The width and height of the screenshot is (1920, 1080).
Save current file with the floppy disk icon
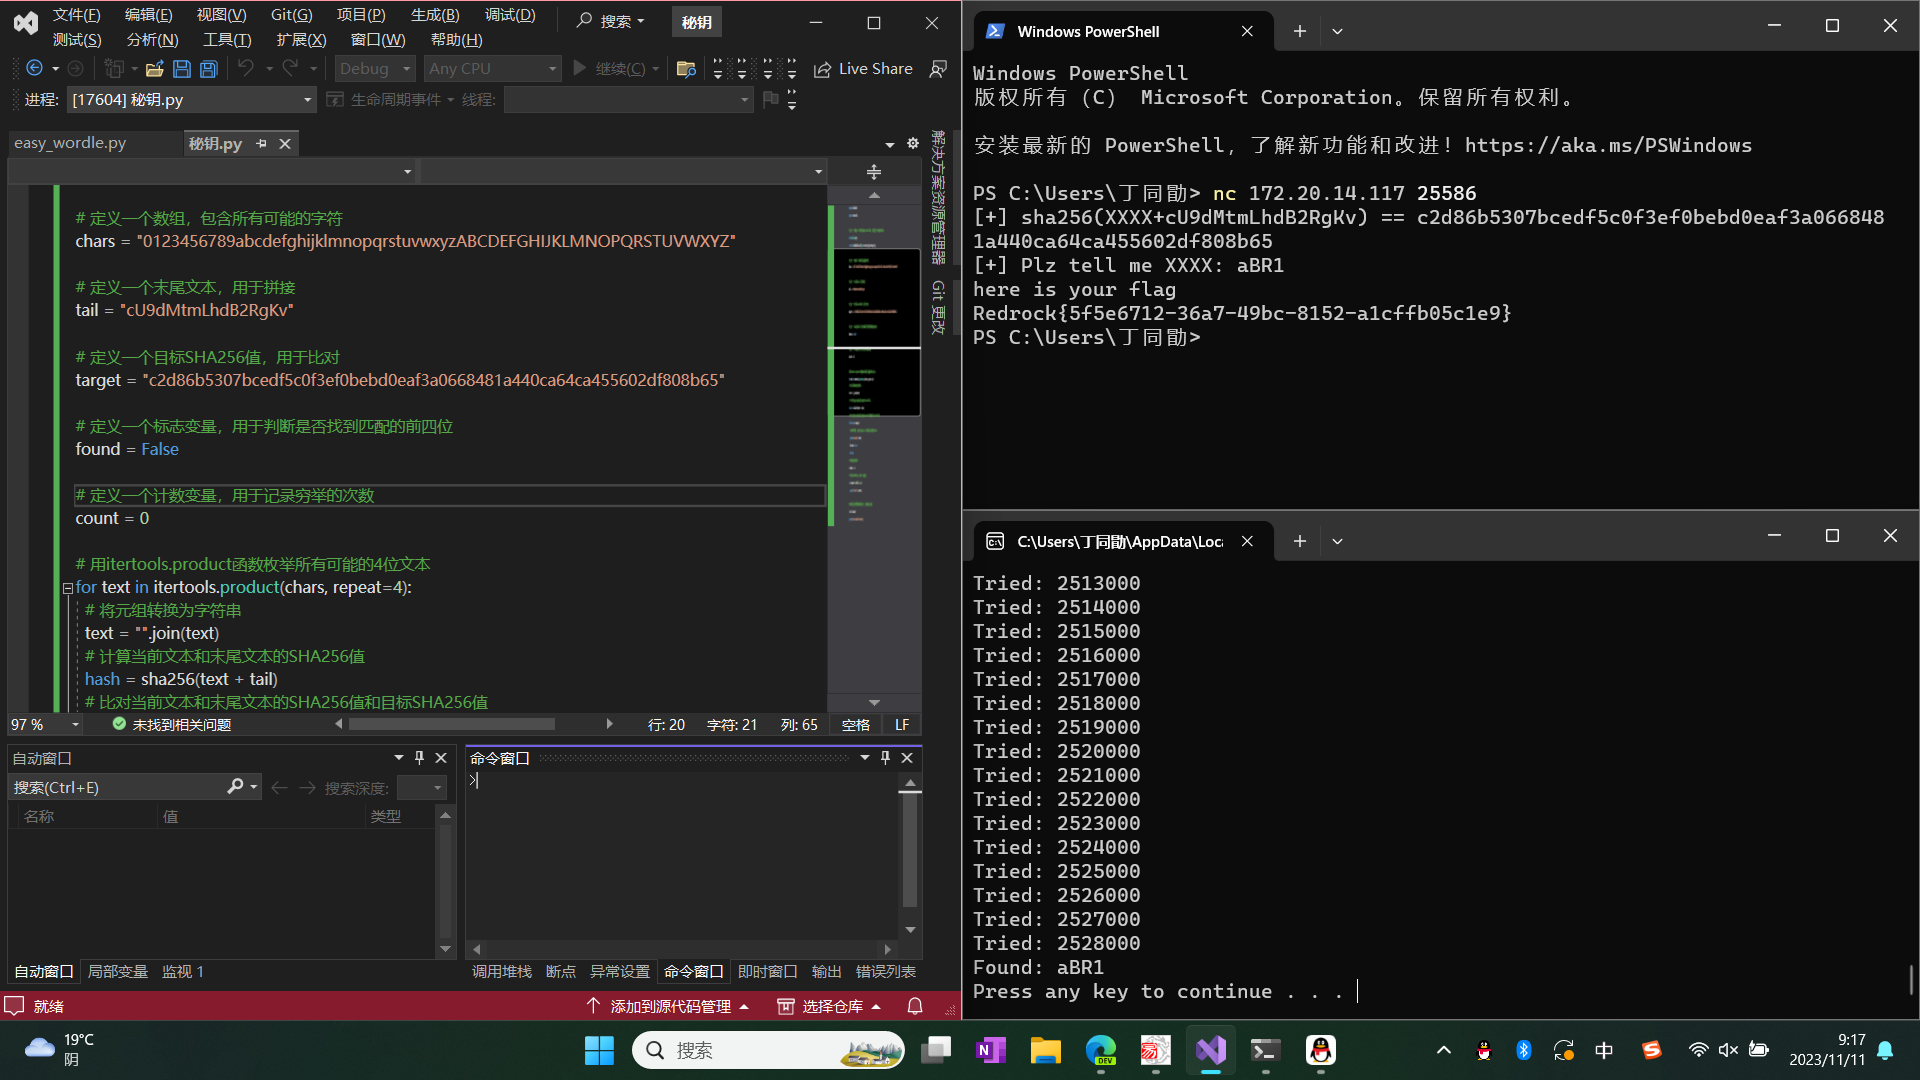coord(182,68)
